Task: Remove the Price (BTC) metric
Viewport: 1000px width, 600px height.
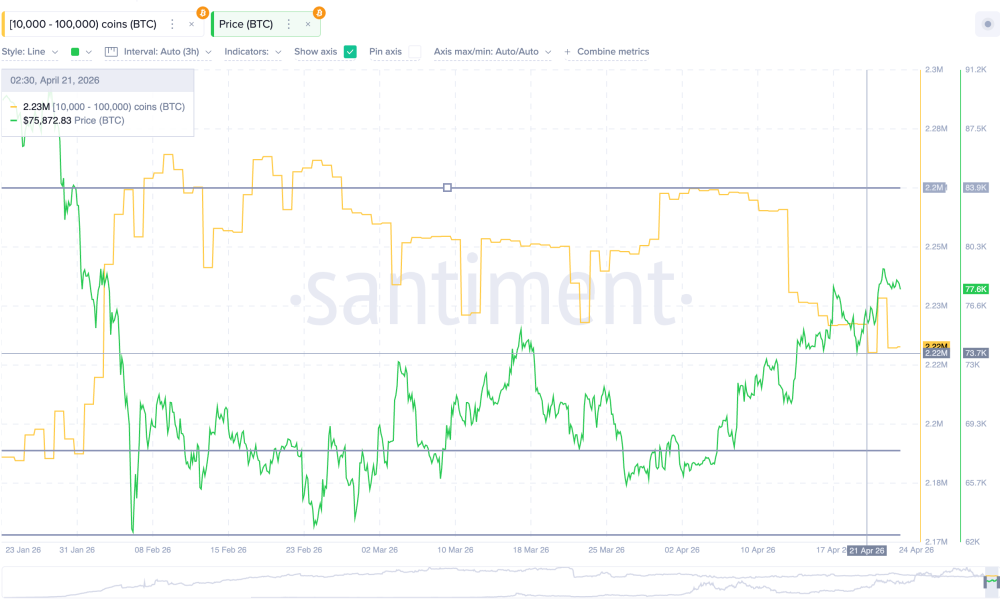Action: pyautogui.click(x=307, y=24)
